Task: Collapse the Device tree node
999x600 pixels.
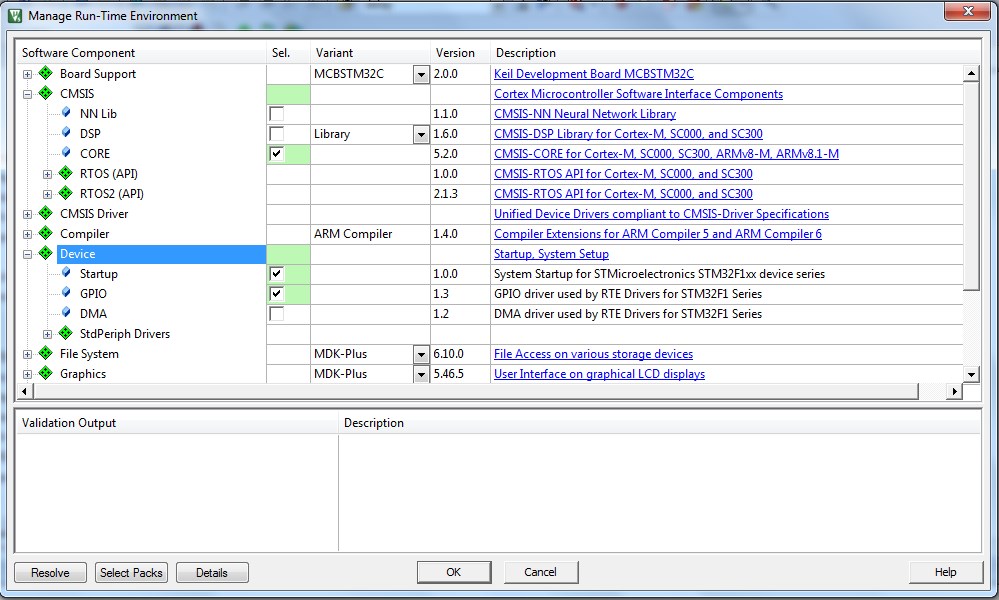Action: coord(27,254)
